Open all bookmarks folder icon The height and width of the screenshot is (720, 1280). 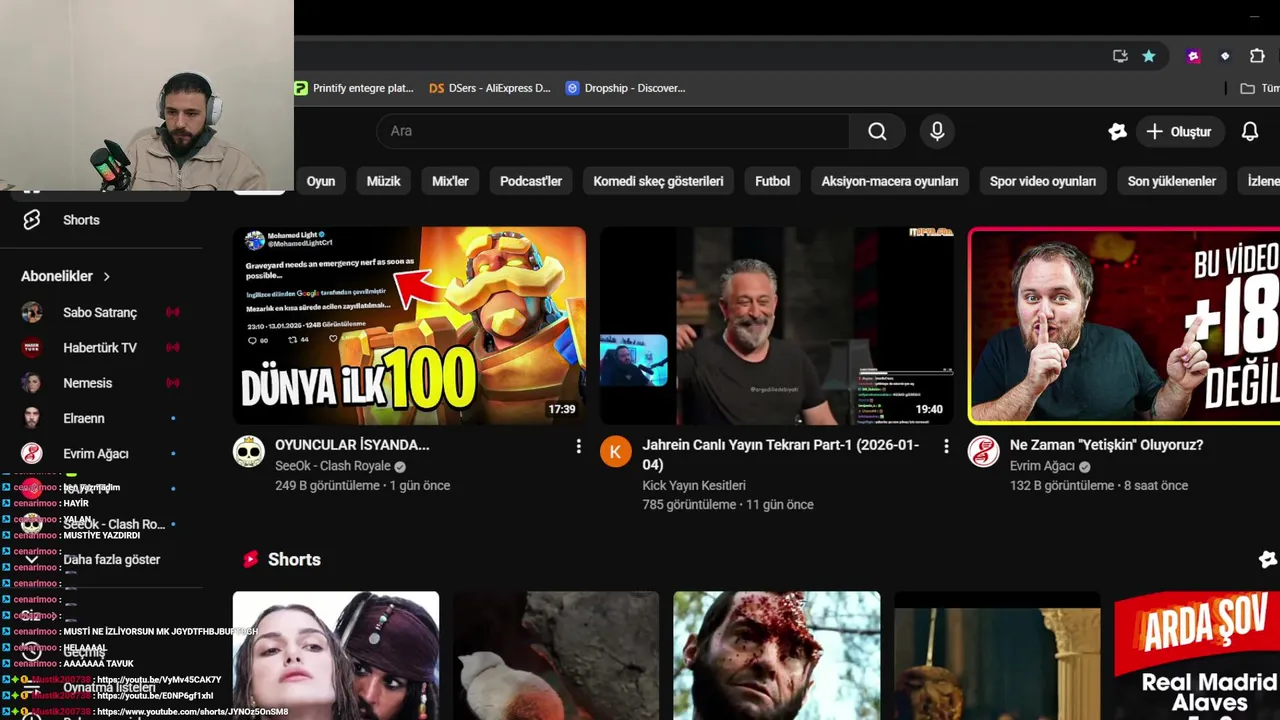(1247, 88)
